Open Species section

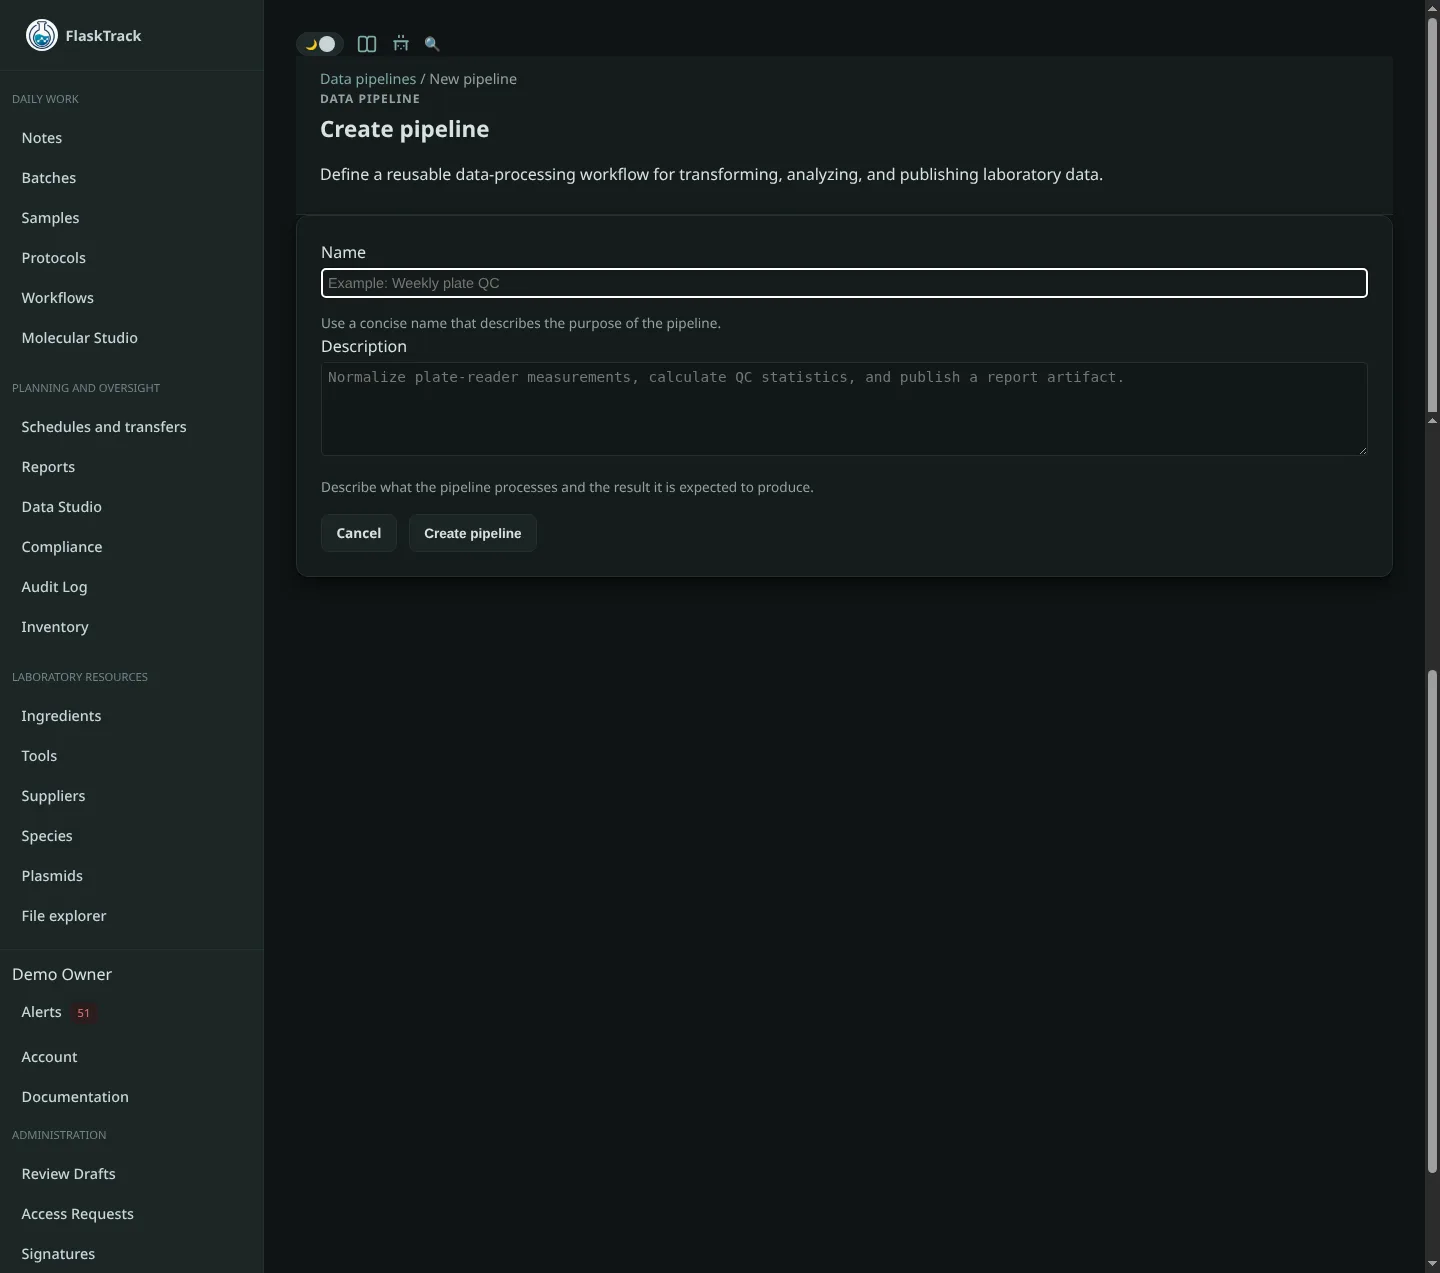click(x=47, y=836)
